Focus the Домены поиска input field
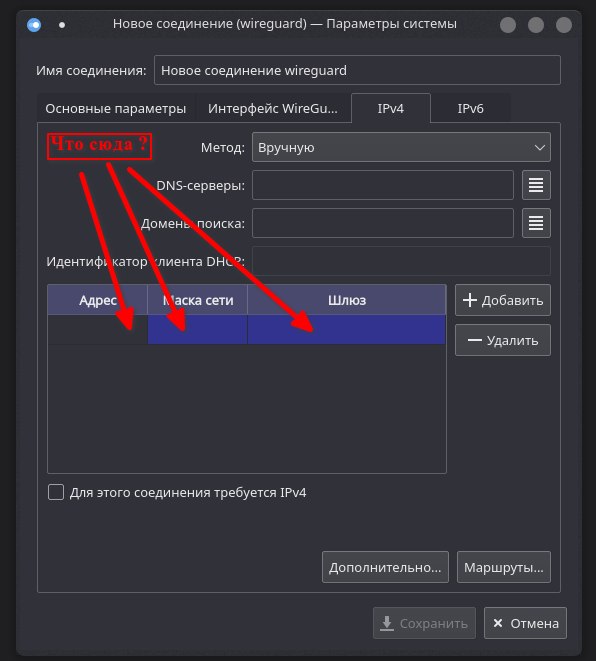Image resolution: width=596 pixels, height=661 pixels. click(383, 223)
